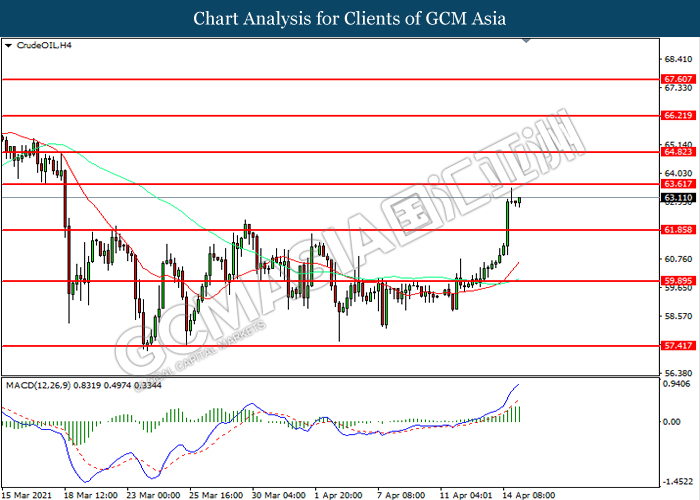
Task: Click the 63.617 resistance price tag
Action: [x=678, y=184]
